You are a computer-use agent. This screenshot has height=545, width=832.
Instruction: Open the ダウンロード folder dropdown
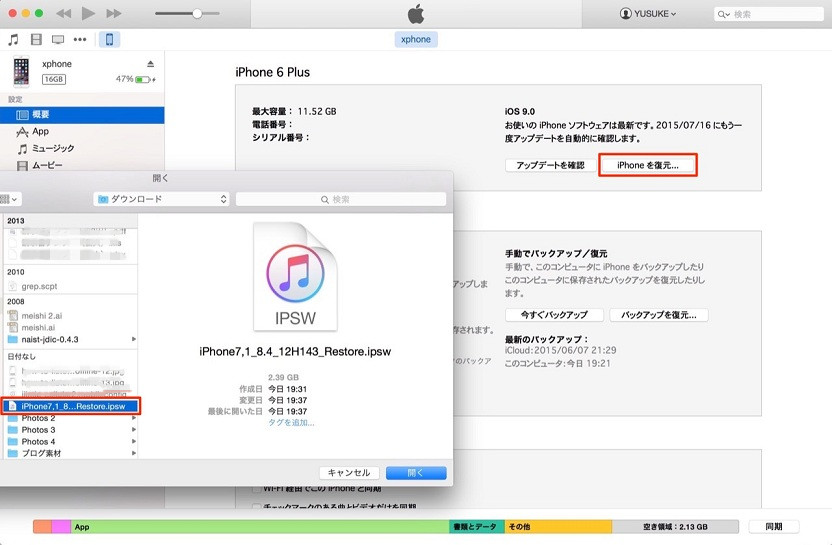161,199
